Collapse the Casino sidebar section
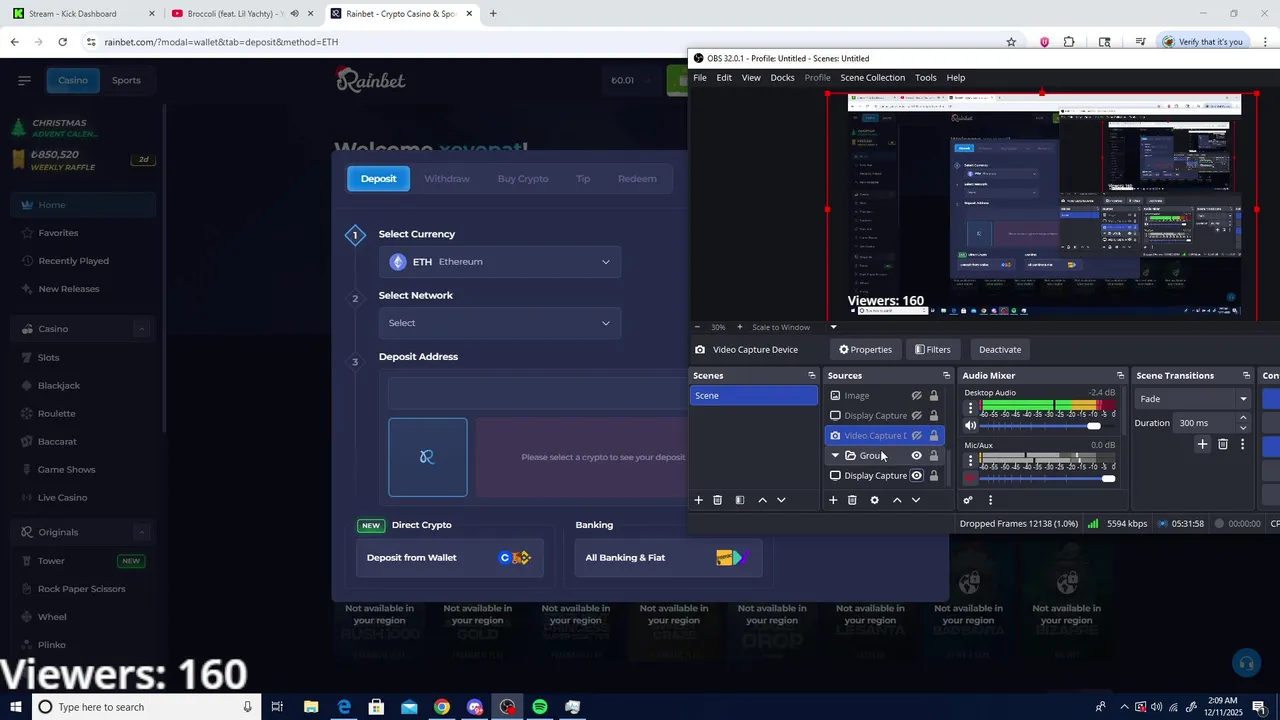Image resolution: width=1280 pixels, height=720 pixels. (x=141, y=329)
